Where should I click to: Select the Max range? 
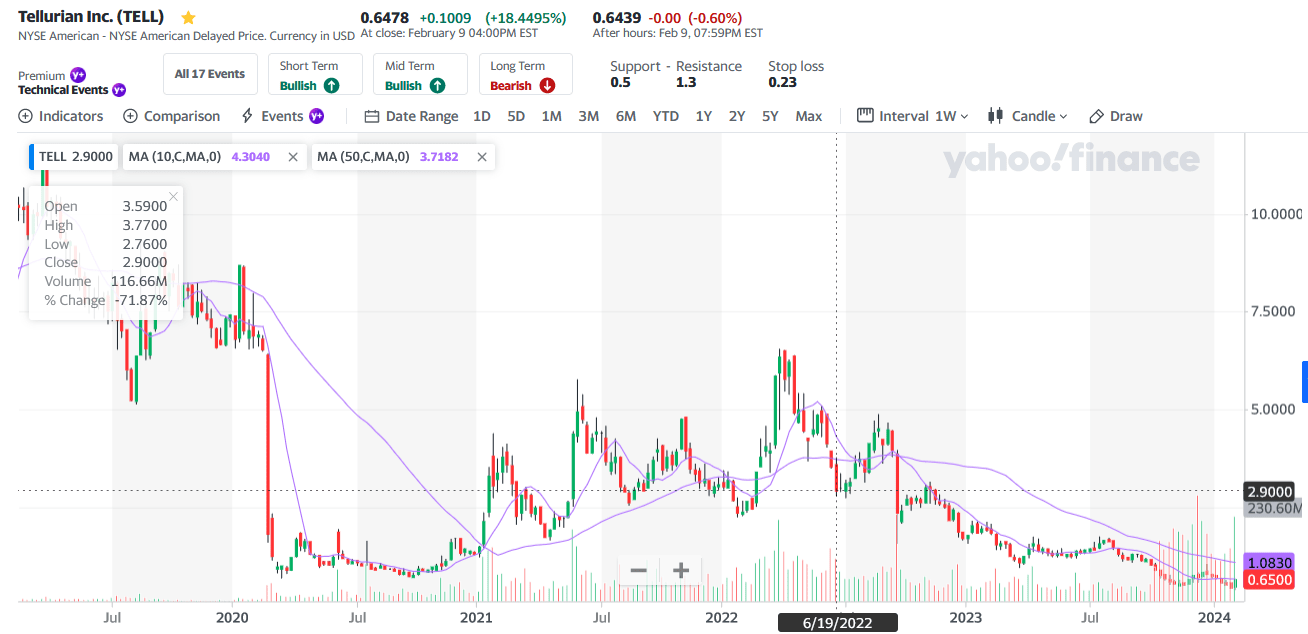click(x=809, y=116)
